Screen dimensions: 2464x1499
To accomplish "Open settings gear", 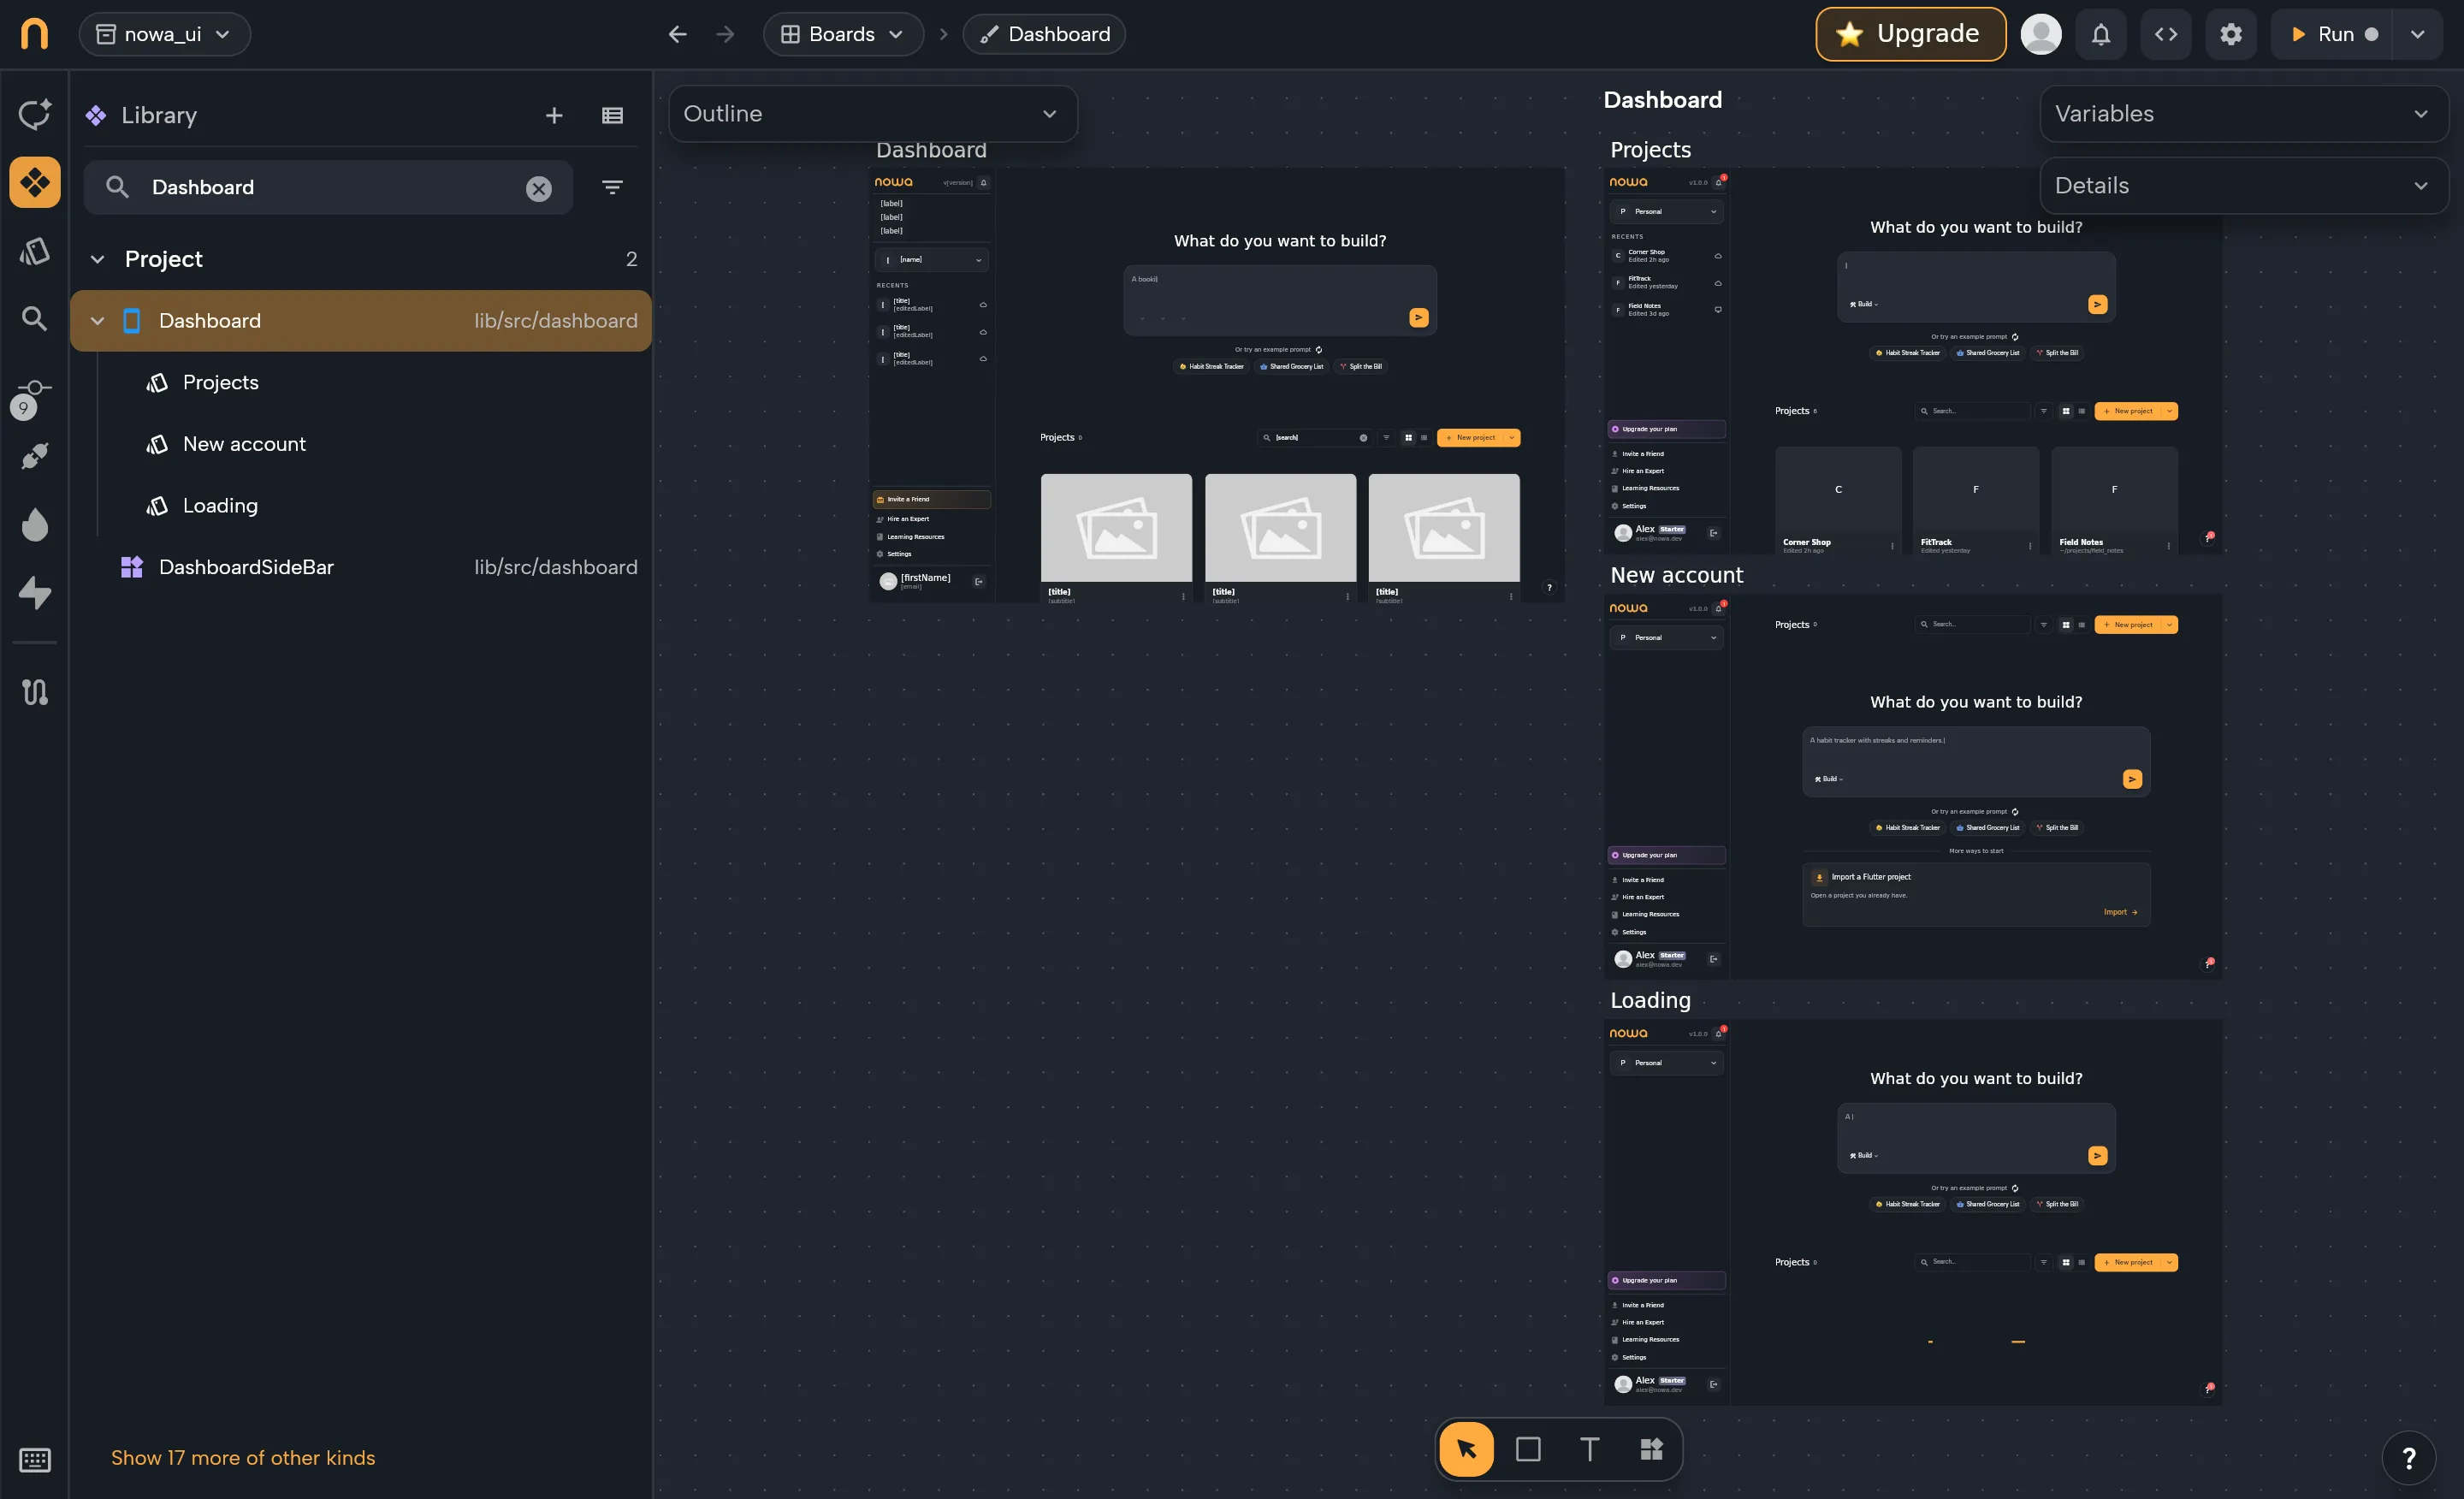I will point(2231,34).
